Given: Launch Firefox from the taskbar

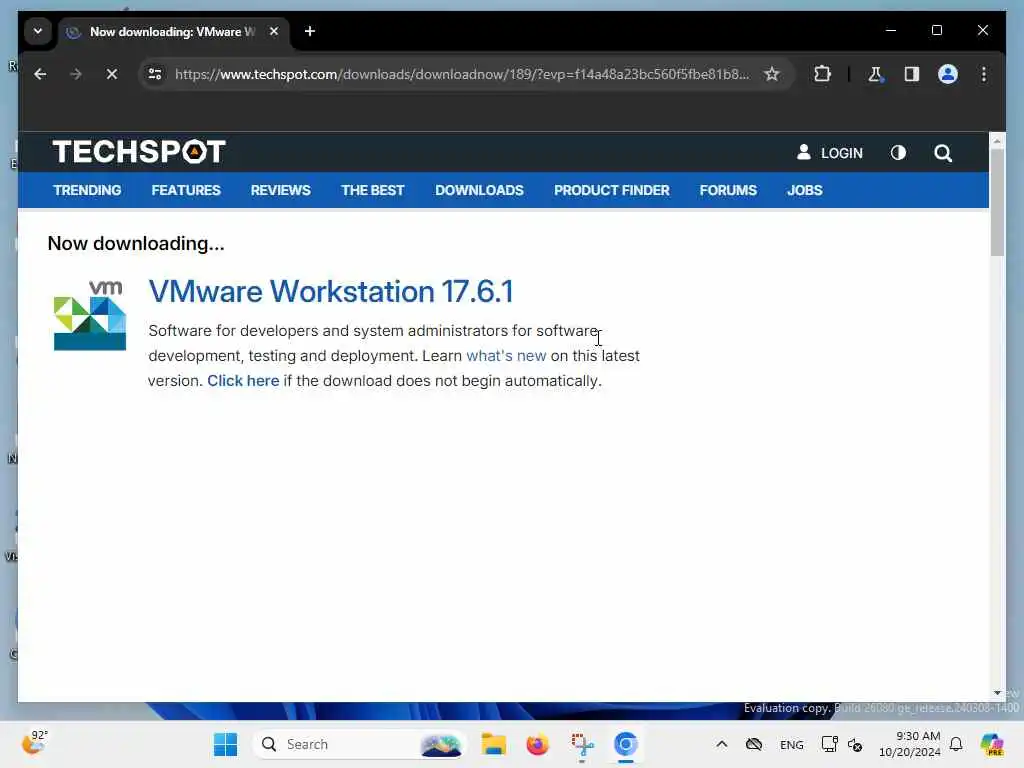Looking at the screenshot, I should [x=537, y=744].
